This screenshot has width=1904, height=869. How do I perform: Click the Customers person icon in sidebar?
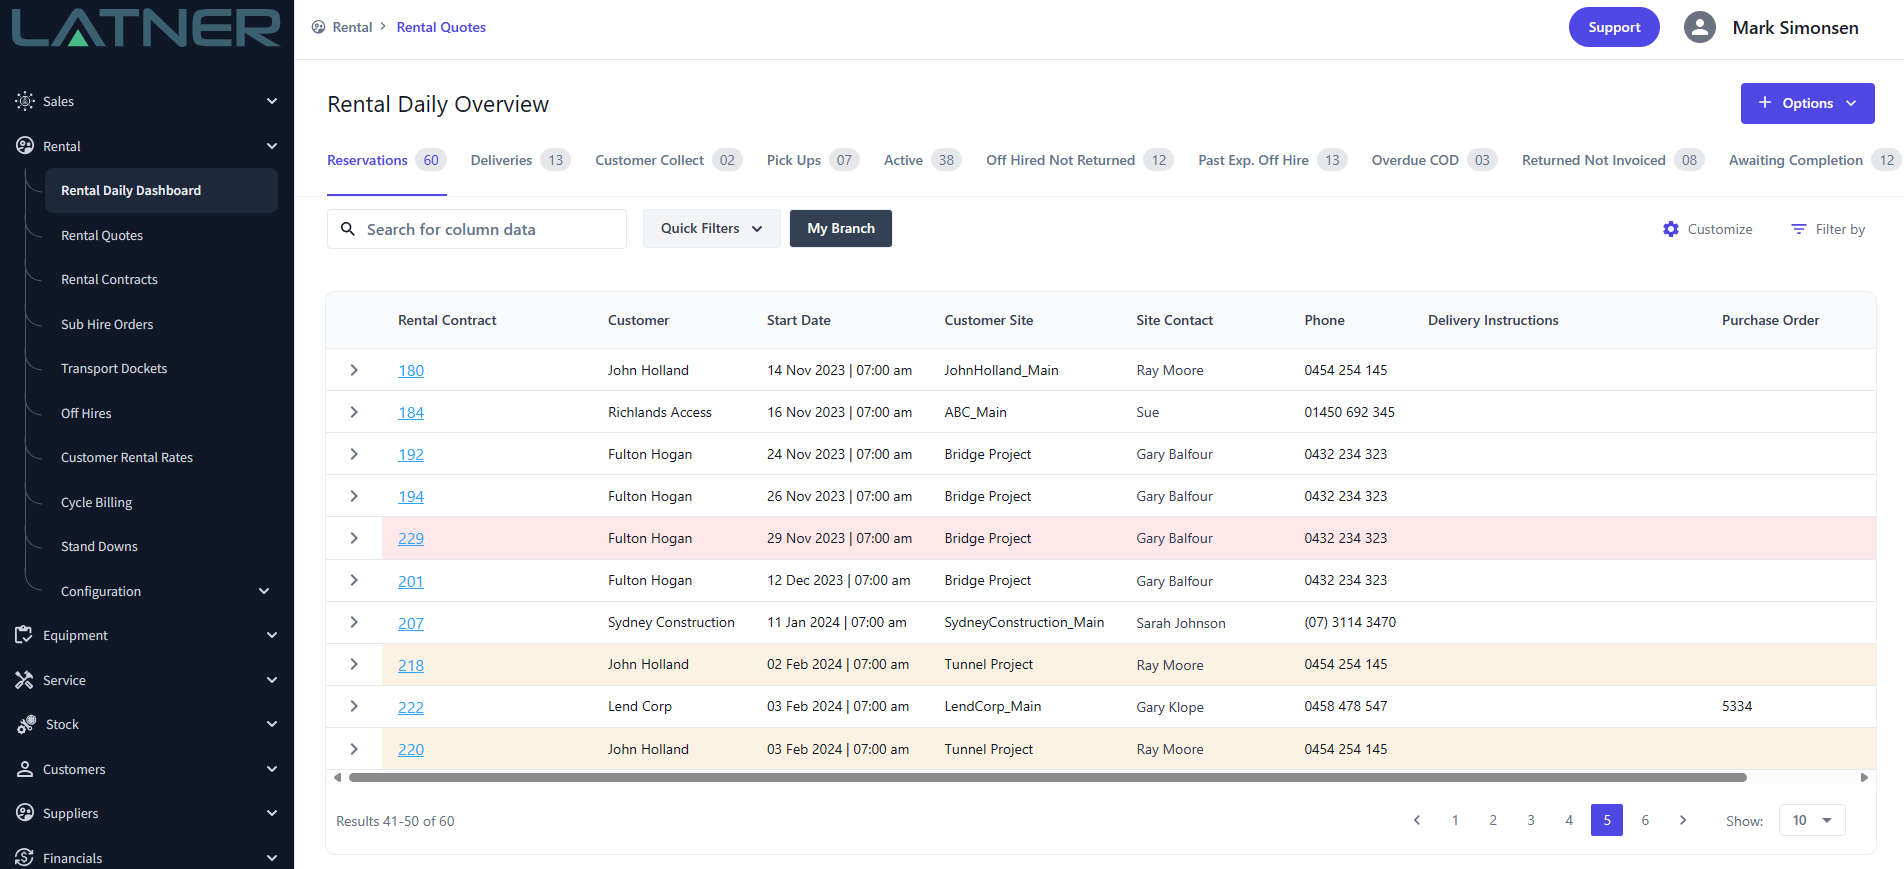coord(24,769)
